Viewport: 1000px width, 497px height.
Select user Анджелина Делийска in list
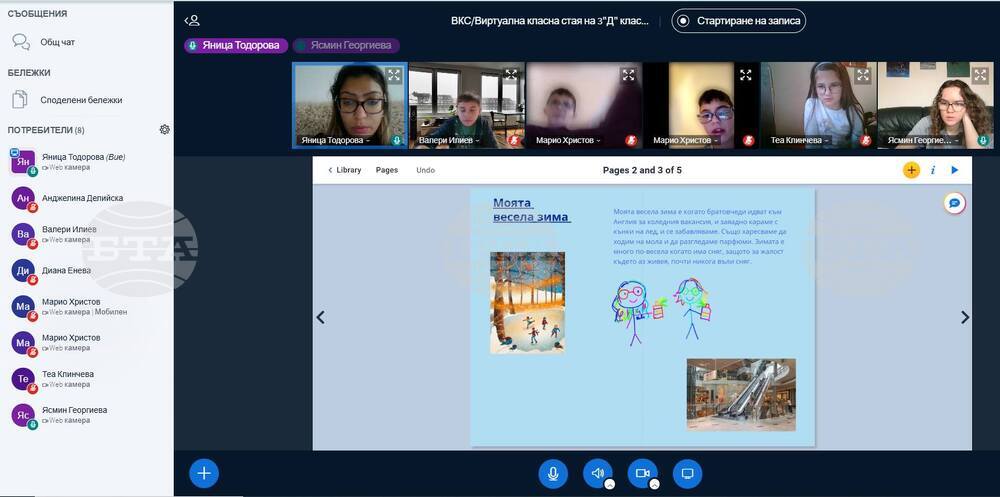click(82, 198)
